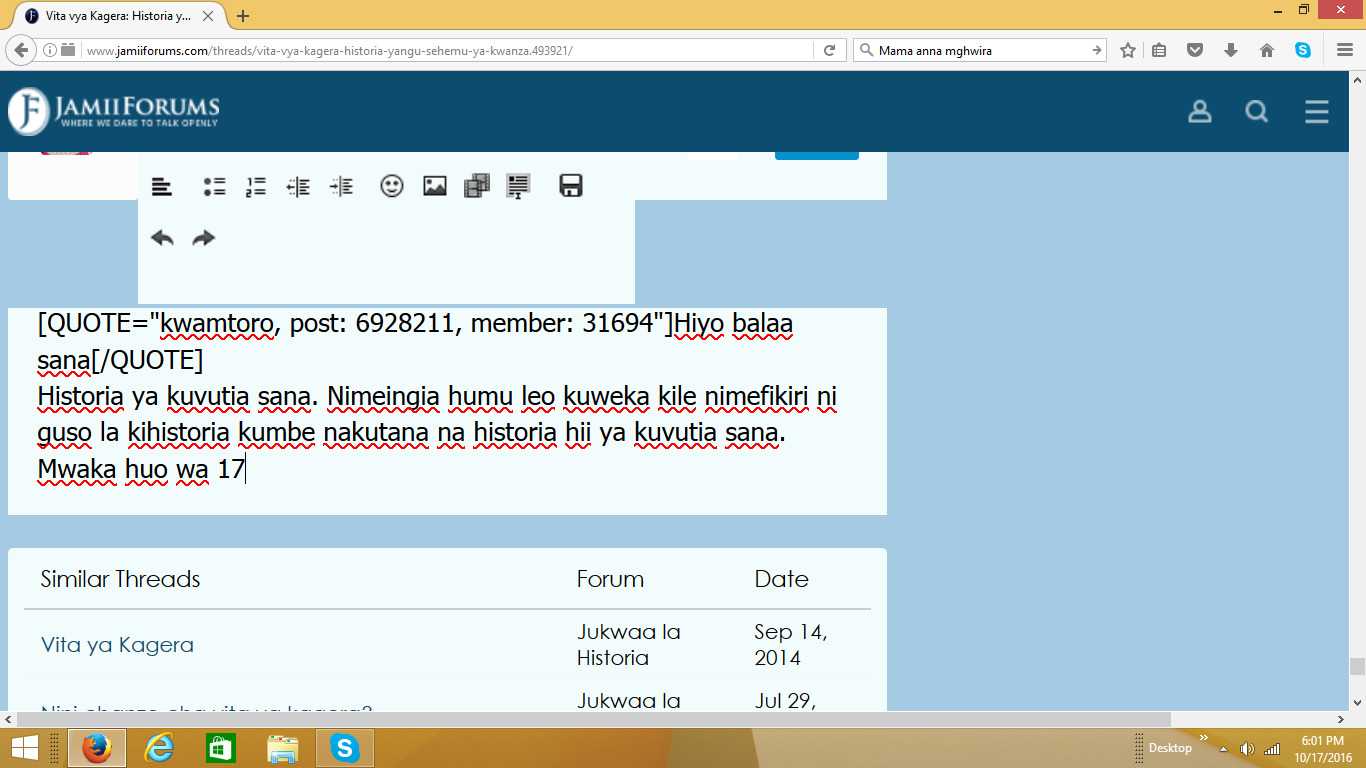Insert an image into the reply

[435, 186]
